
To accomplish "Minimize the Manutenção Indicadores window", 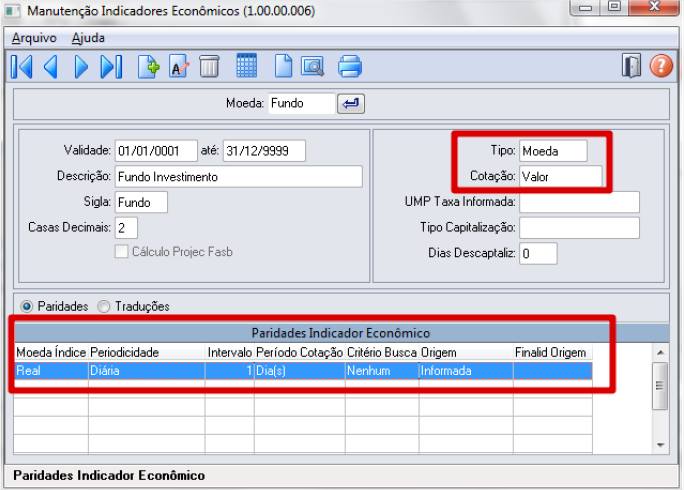I will click(x=585, y=7).
